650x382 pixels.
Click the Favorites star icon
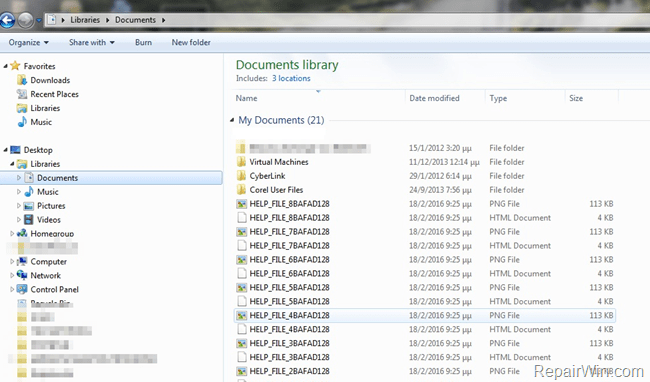pyautogui.click(x=15, y=66)
